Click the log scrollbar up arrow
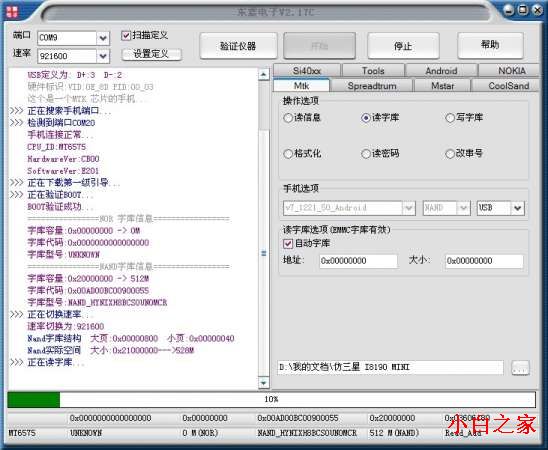Screen dimensions: 548x450 [x=264, y=74]
